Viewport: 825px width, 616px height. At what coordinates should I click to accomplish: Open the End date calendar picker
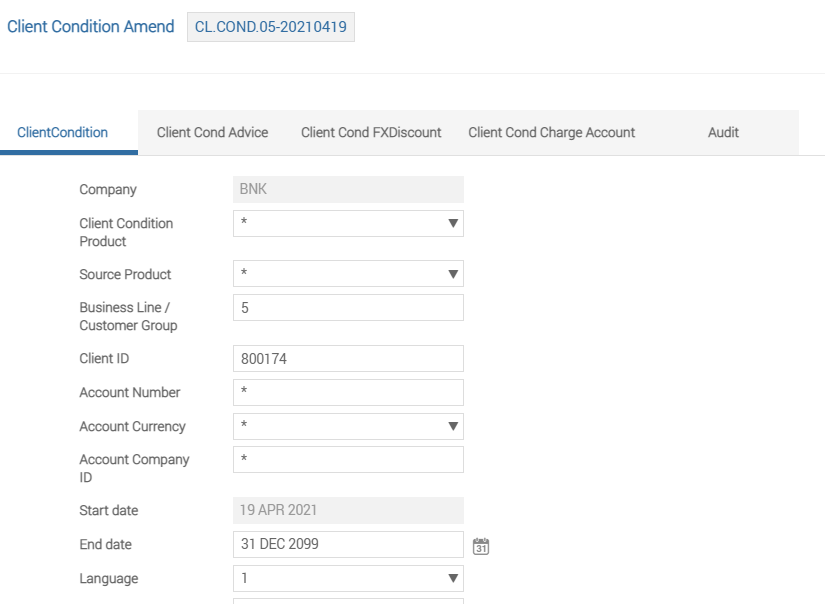pyautogui.click(x=481, y=546)
